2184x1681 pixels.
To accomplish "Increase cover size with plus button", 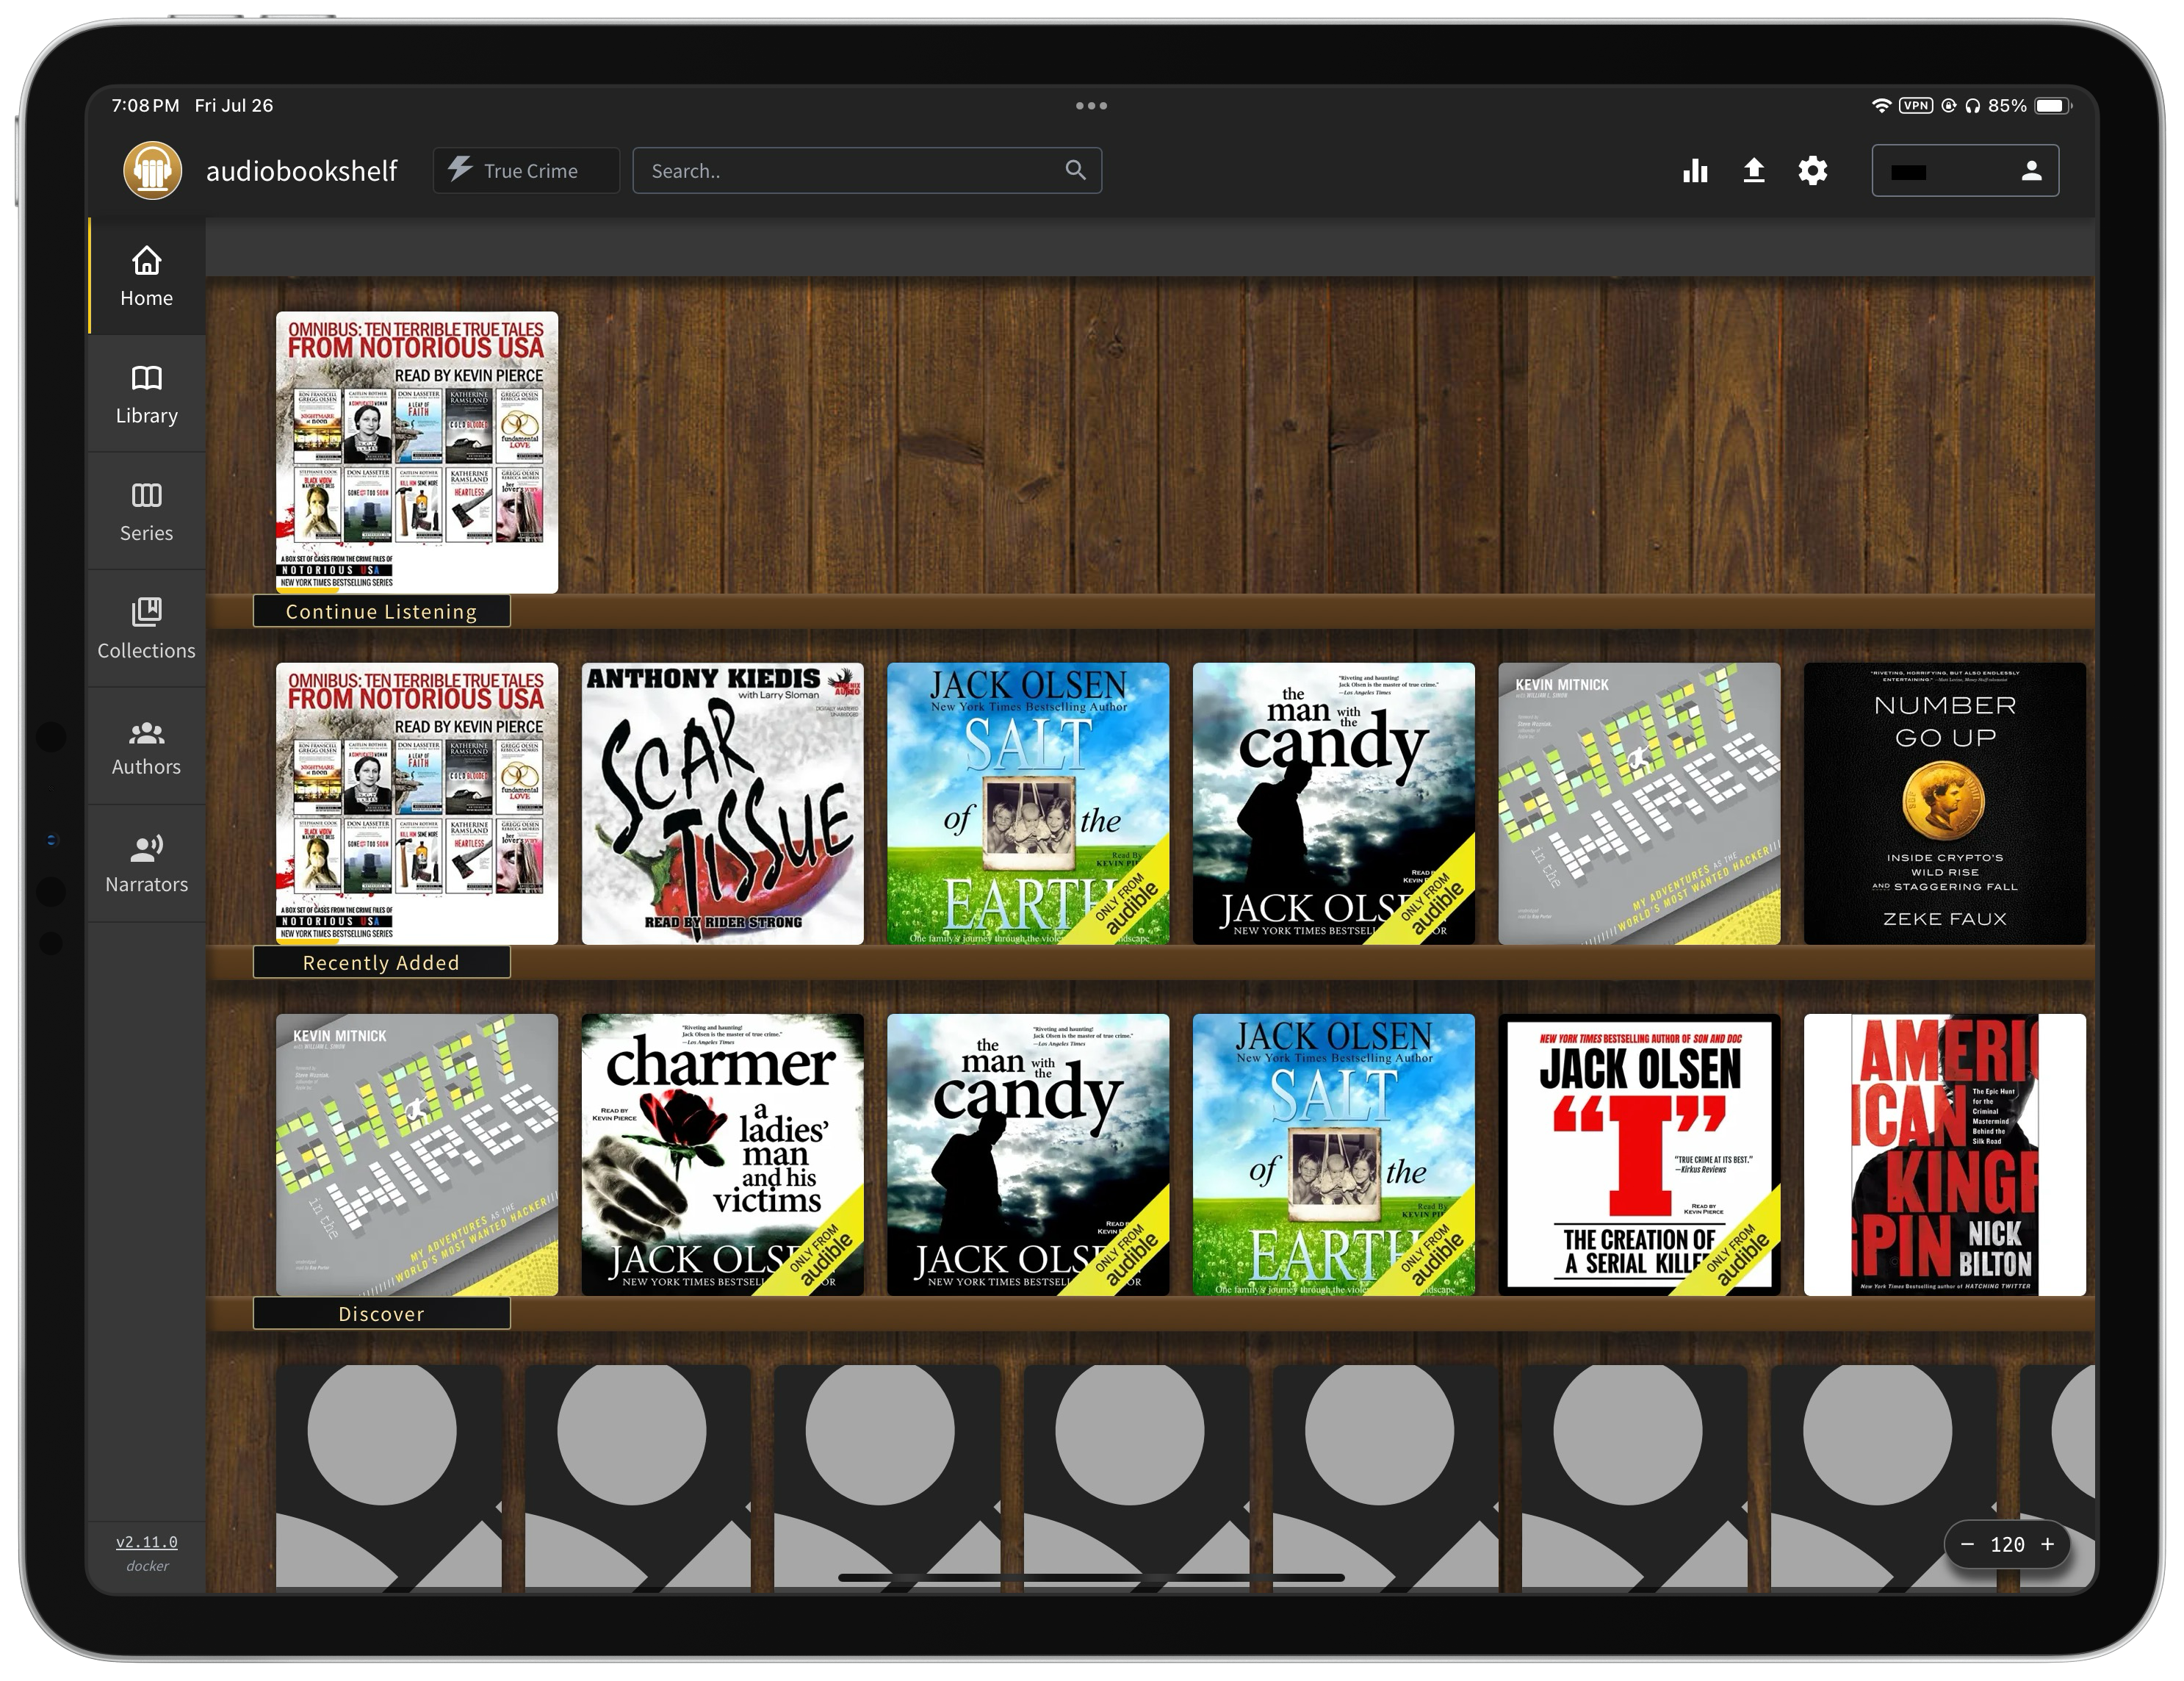I will (2047, 1544).
